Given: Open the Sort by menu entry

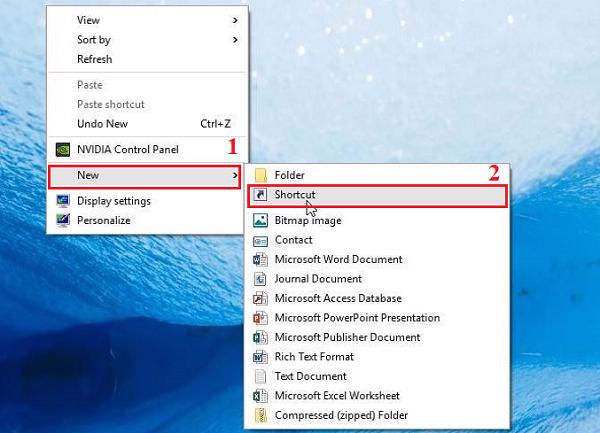Looking at the screenshot, I should [147, 40].
